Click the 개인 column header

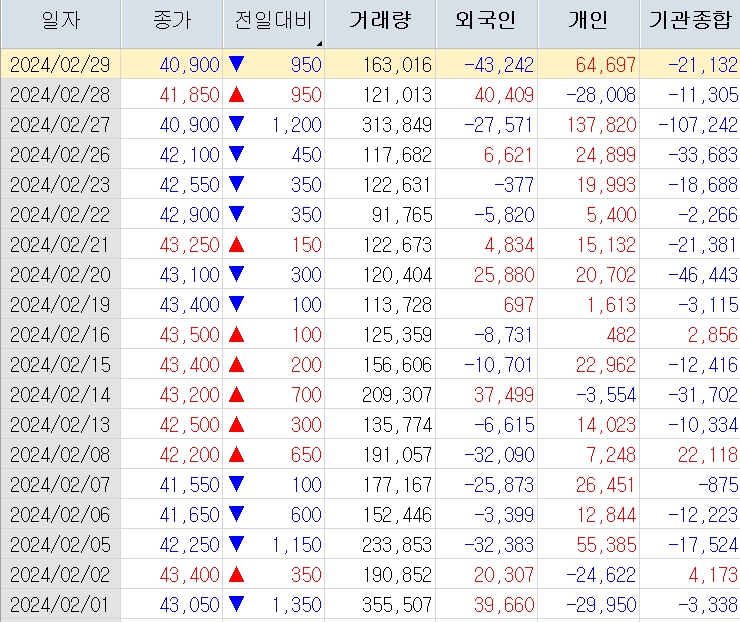pyautogui.click(x=589, y=22)
